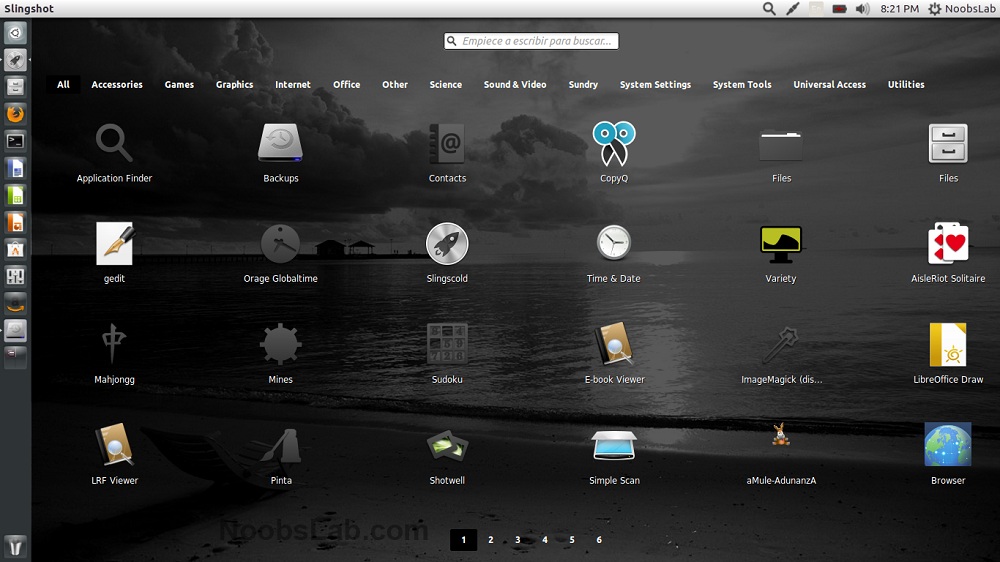This screenshot has height=562, width=1000.
Task: Open LibreOffice Draw
Action: coord(948,344)
